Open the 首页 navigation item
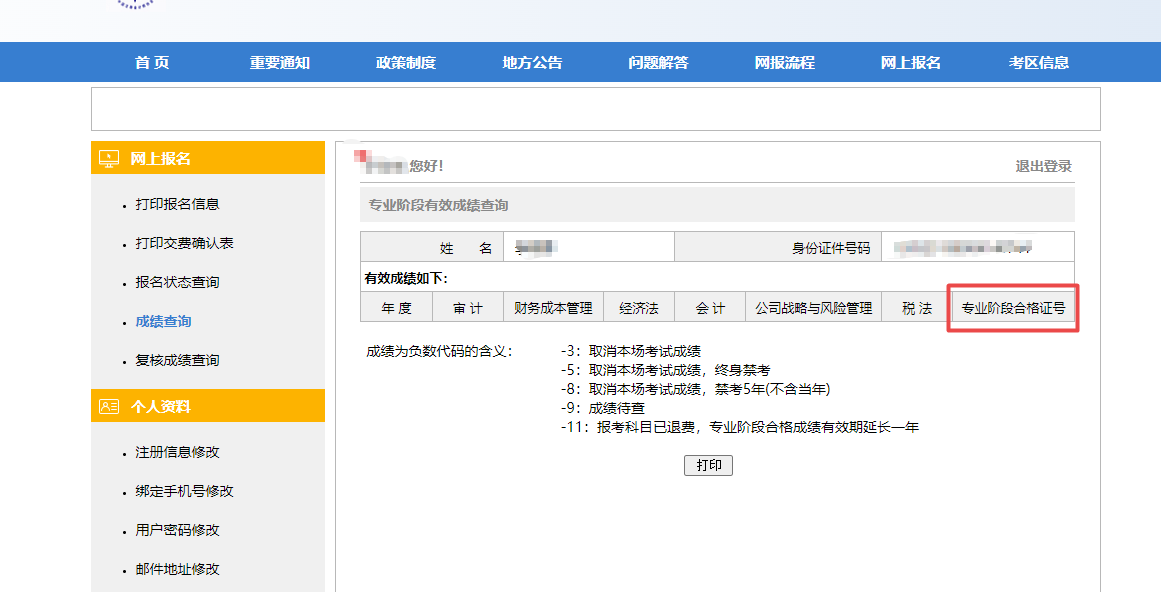This screenshot has width=1161, height=592. coord(151,61)
